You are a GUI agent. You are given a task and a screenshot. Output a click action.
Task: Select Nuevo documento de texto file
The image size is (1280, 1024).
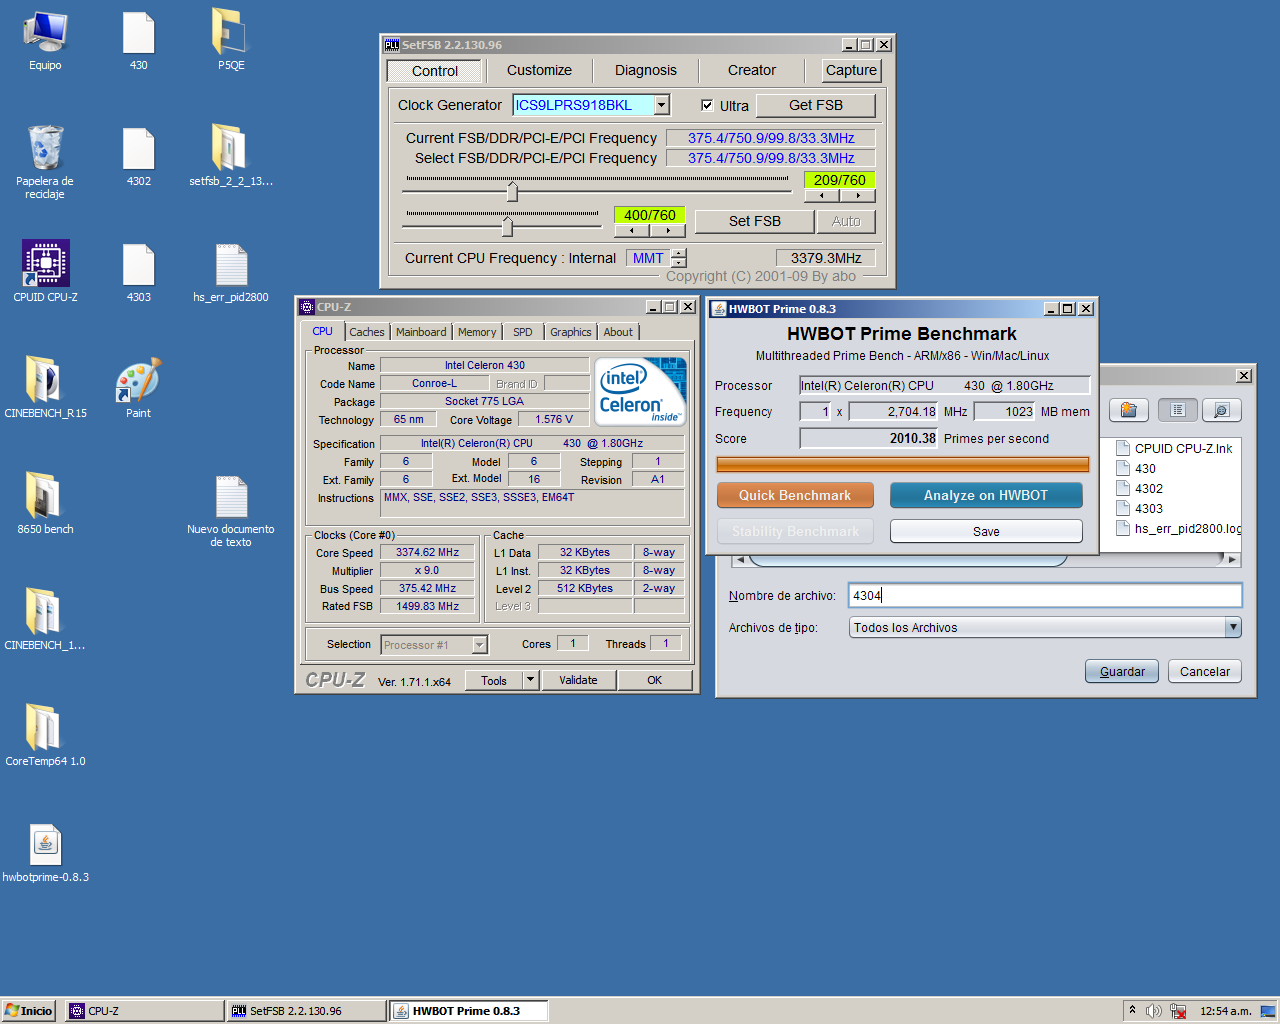tap(231, 510)
